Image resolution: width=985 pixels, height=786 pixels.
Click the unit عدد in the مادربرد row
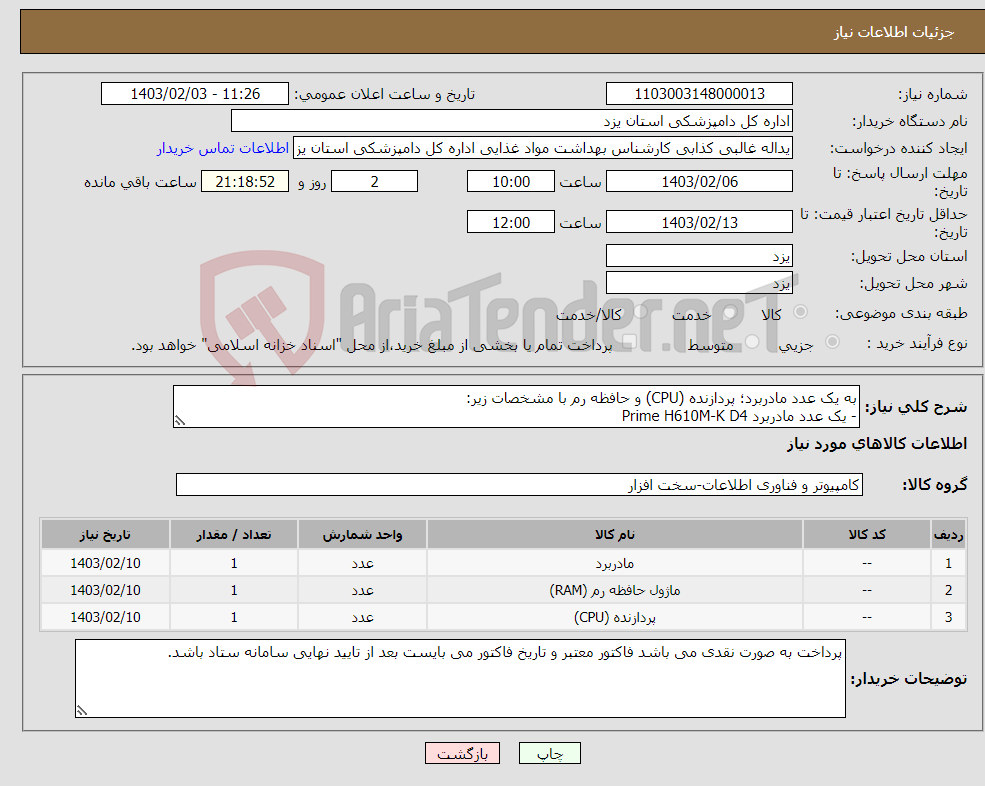(362, 563)
